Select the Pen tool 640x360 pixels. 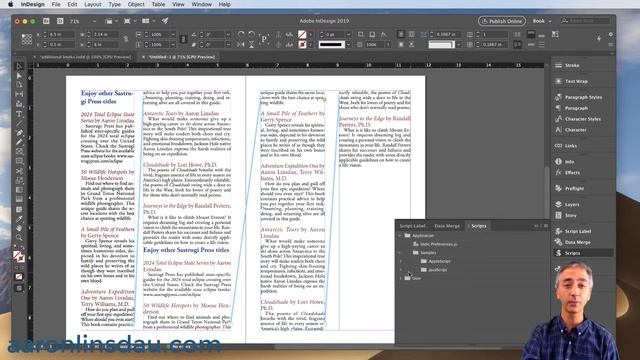(x=19, y=133)
